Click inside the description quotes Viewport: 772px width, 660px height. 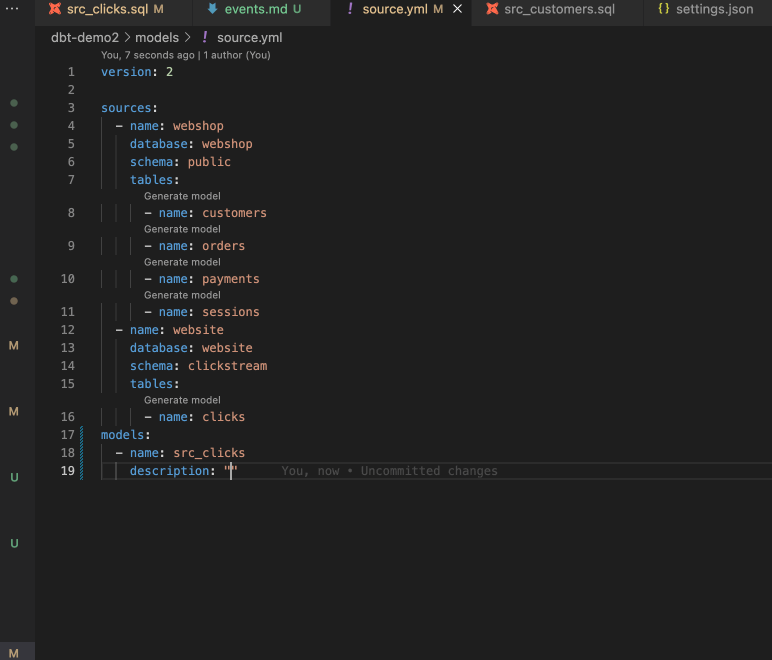pyautogui.click(x=231, y=471)
